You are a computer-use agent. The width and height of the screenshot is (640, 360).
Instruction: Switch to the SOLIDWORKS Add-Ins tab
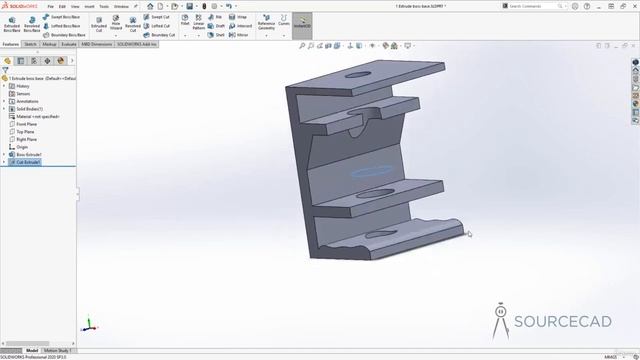coord(136,44)
